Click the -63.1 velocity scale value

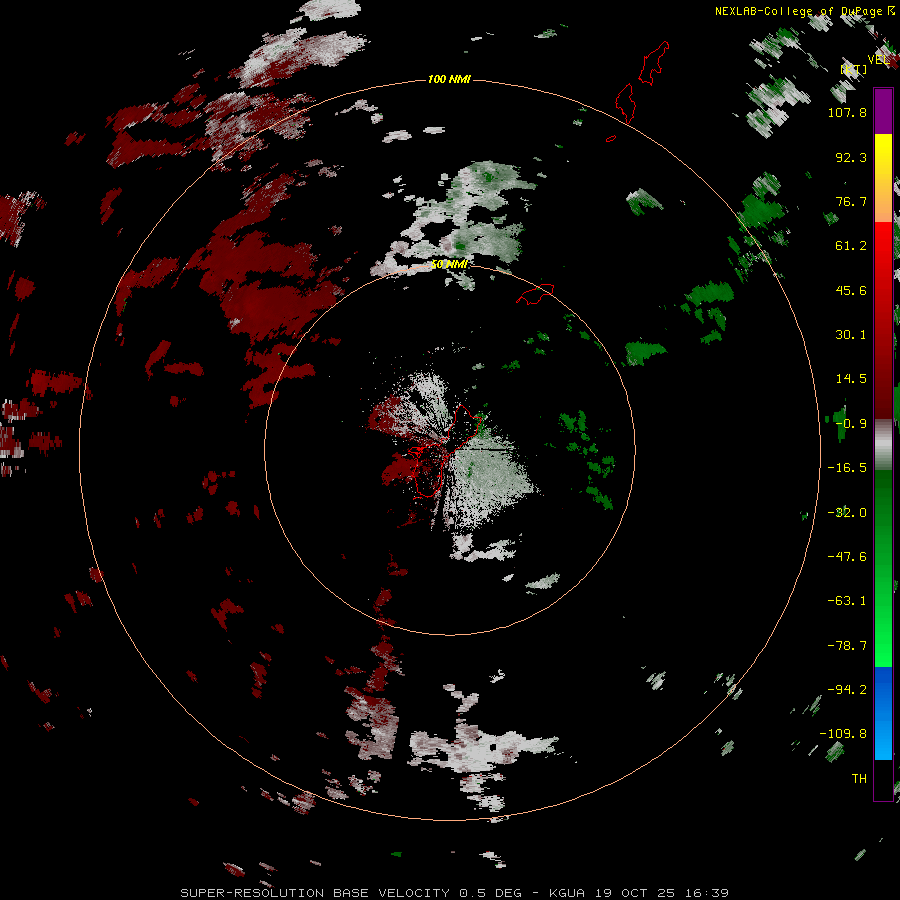coord(847,601)
